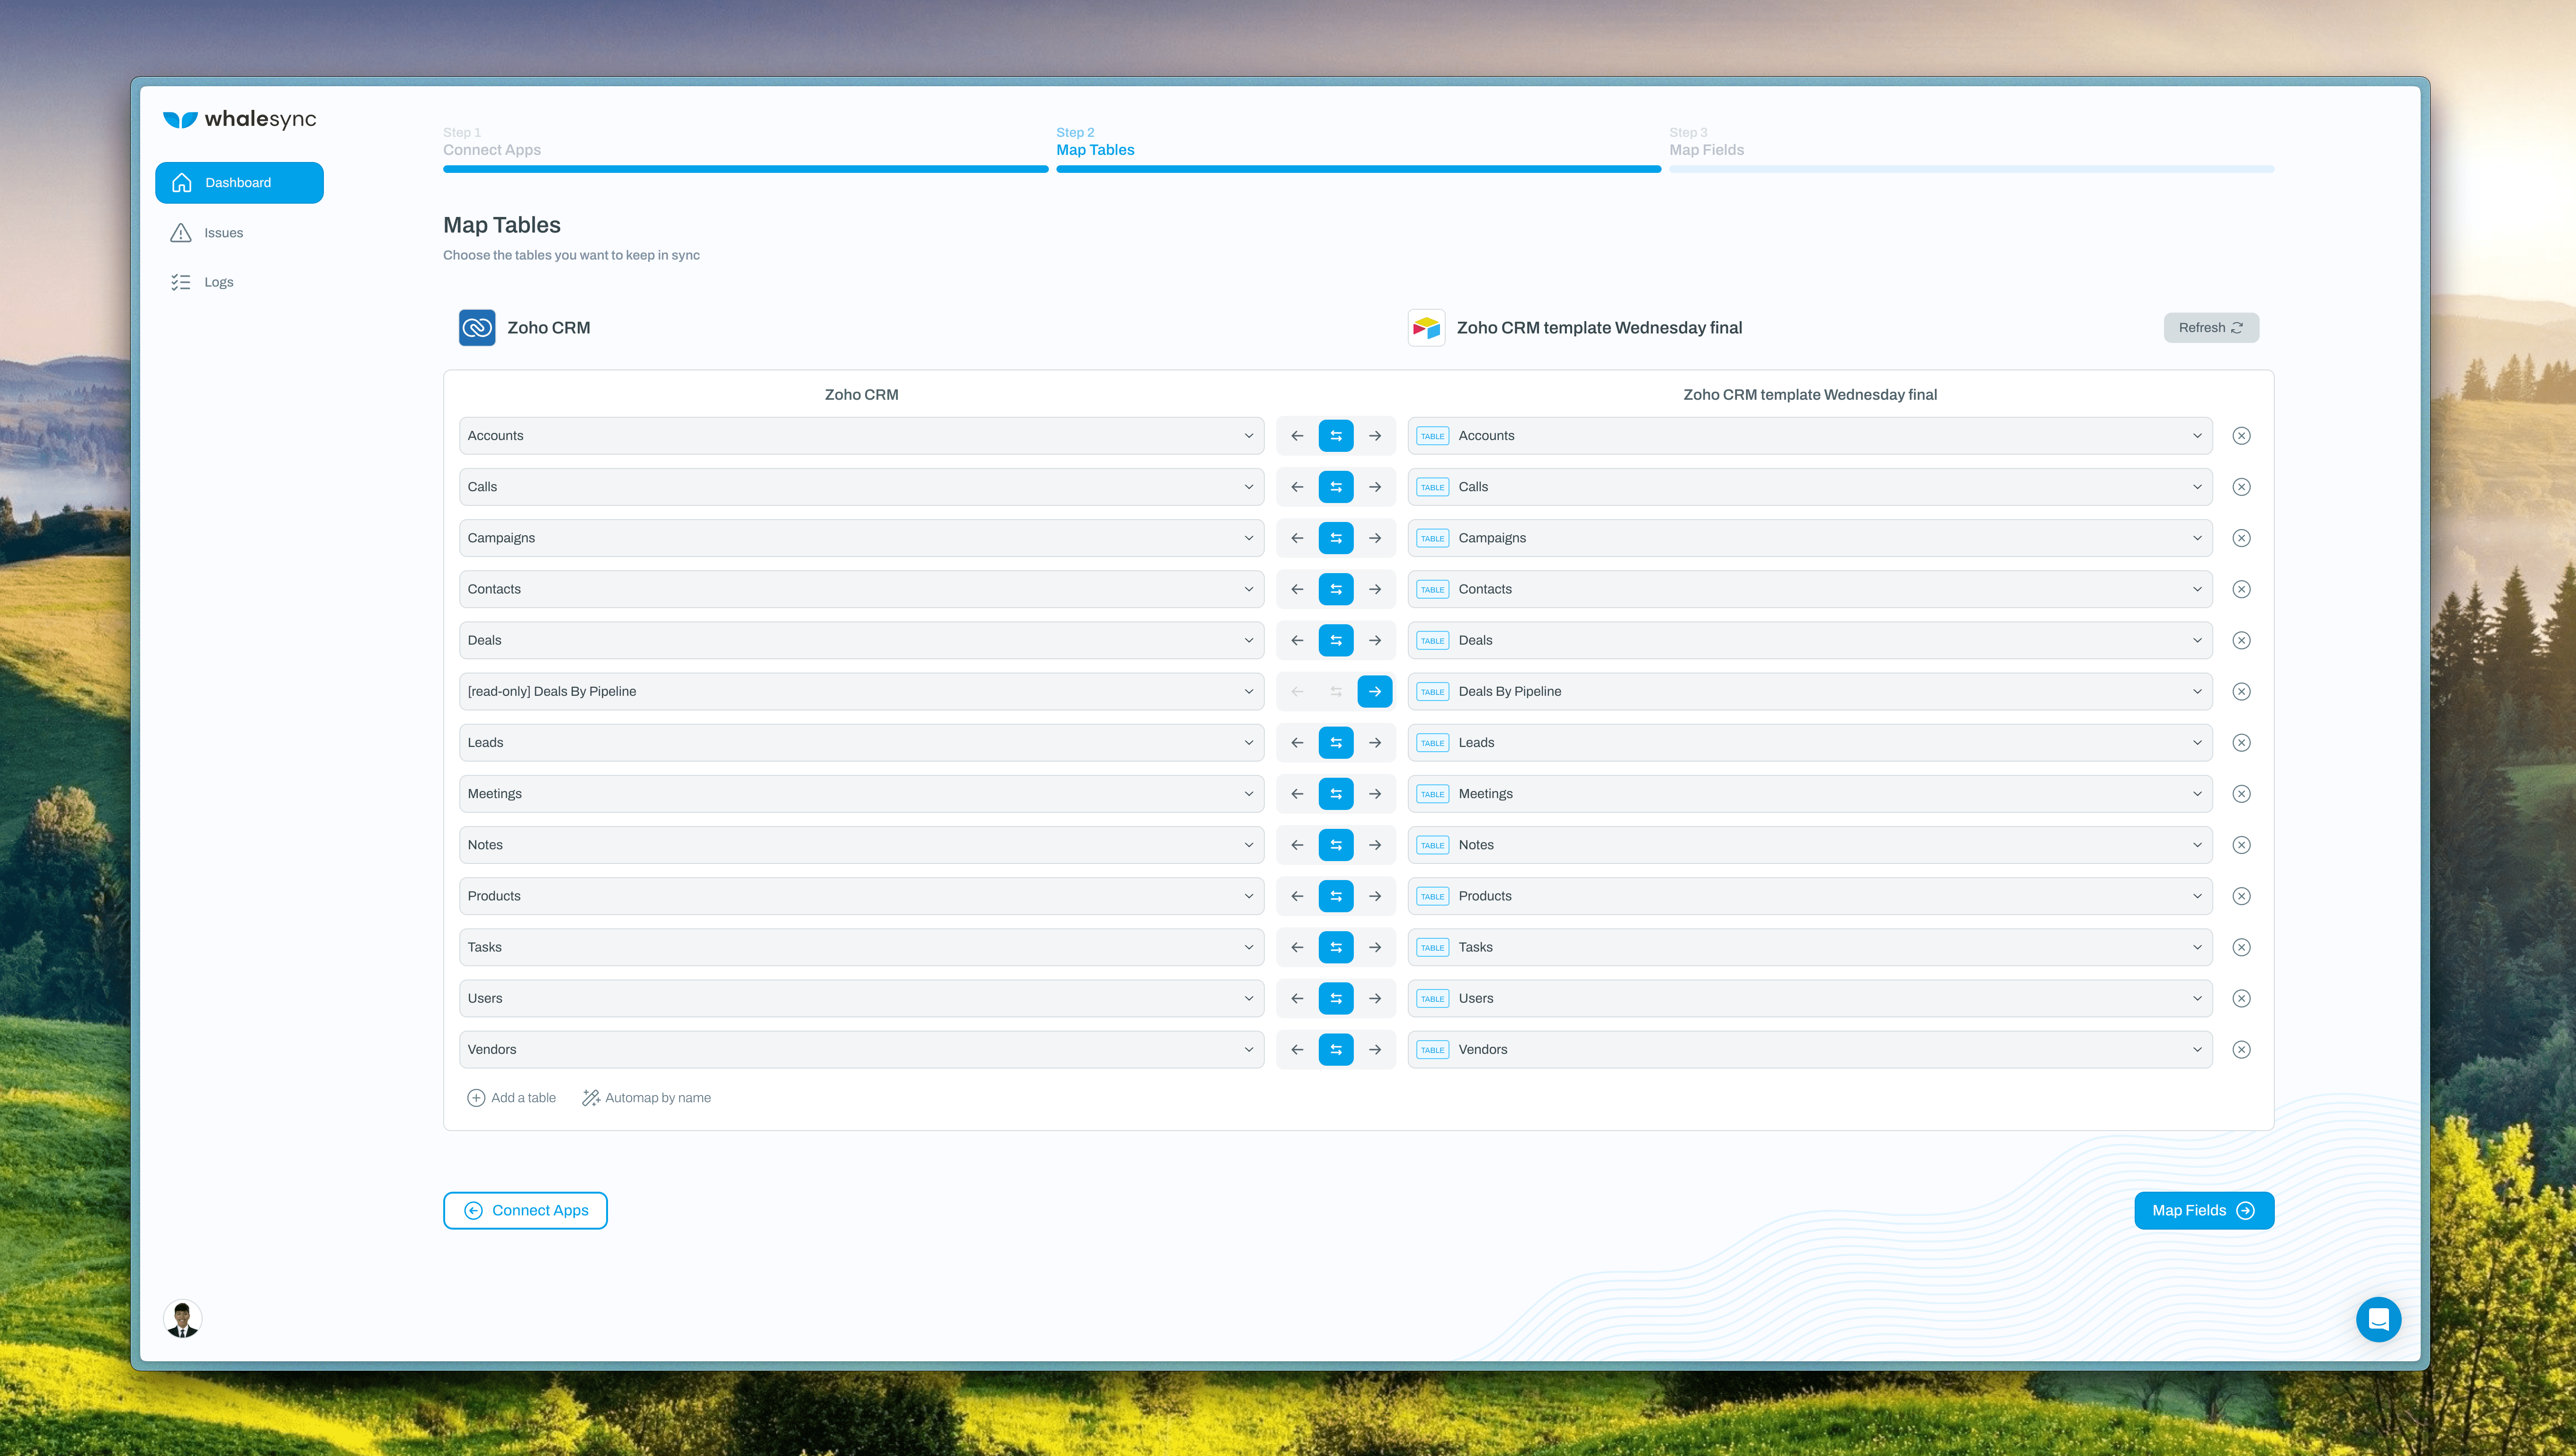2576x1456 pixels.
Task: Open the Logs page
Action: 202,282
